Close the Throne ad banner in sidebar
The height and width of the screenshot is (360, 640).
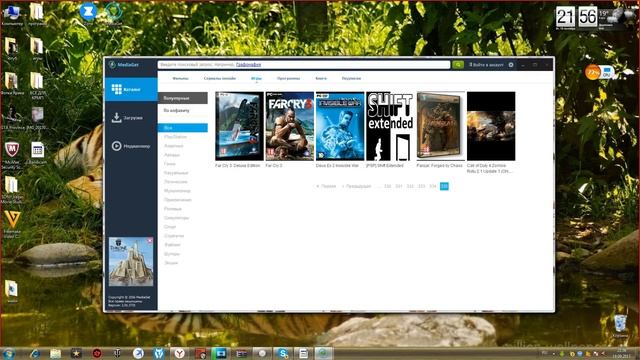(150, 240)
